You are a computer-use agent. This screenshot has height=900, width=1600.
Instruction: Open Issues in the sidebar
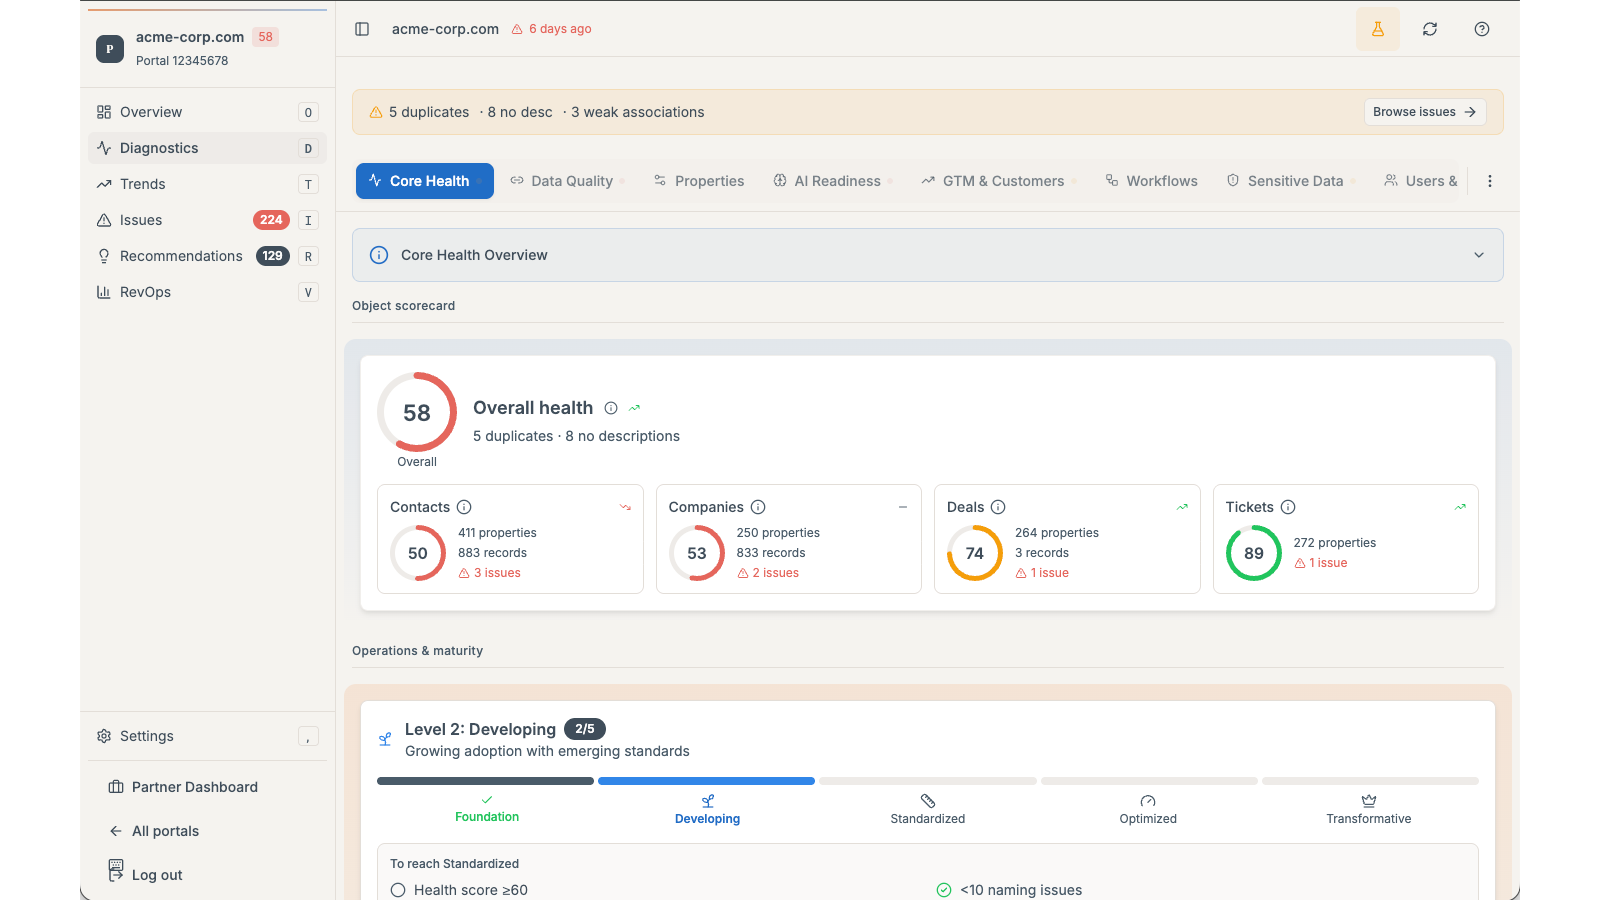click(x=207, y=220)
